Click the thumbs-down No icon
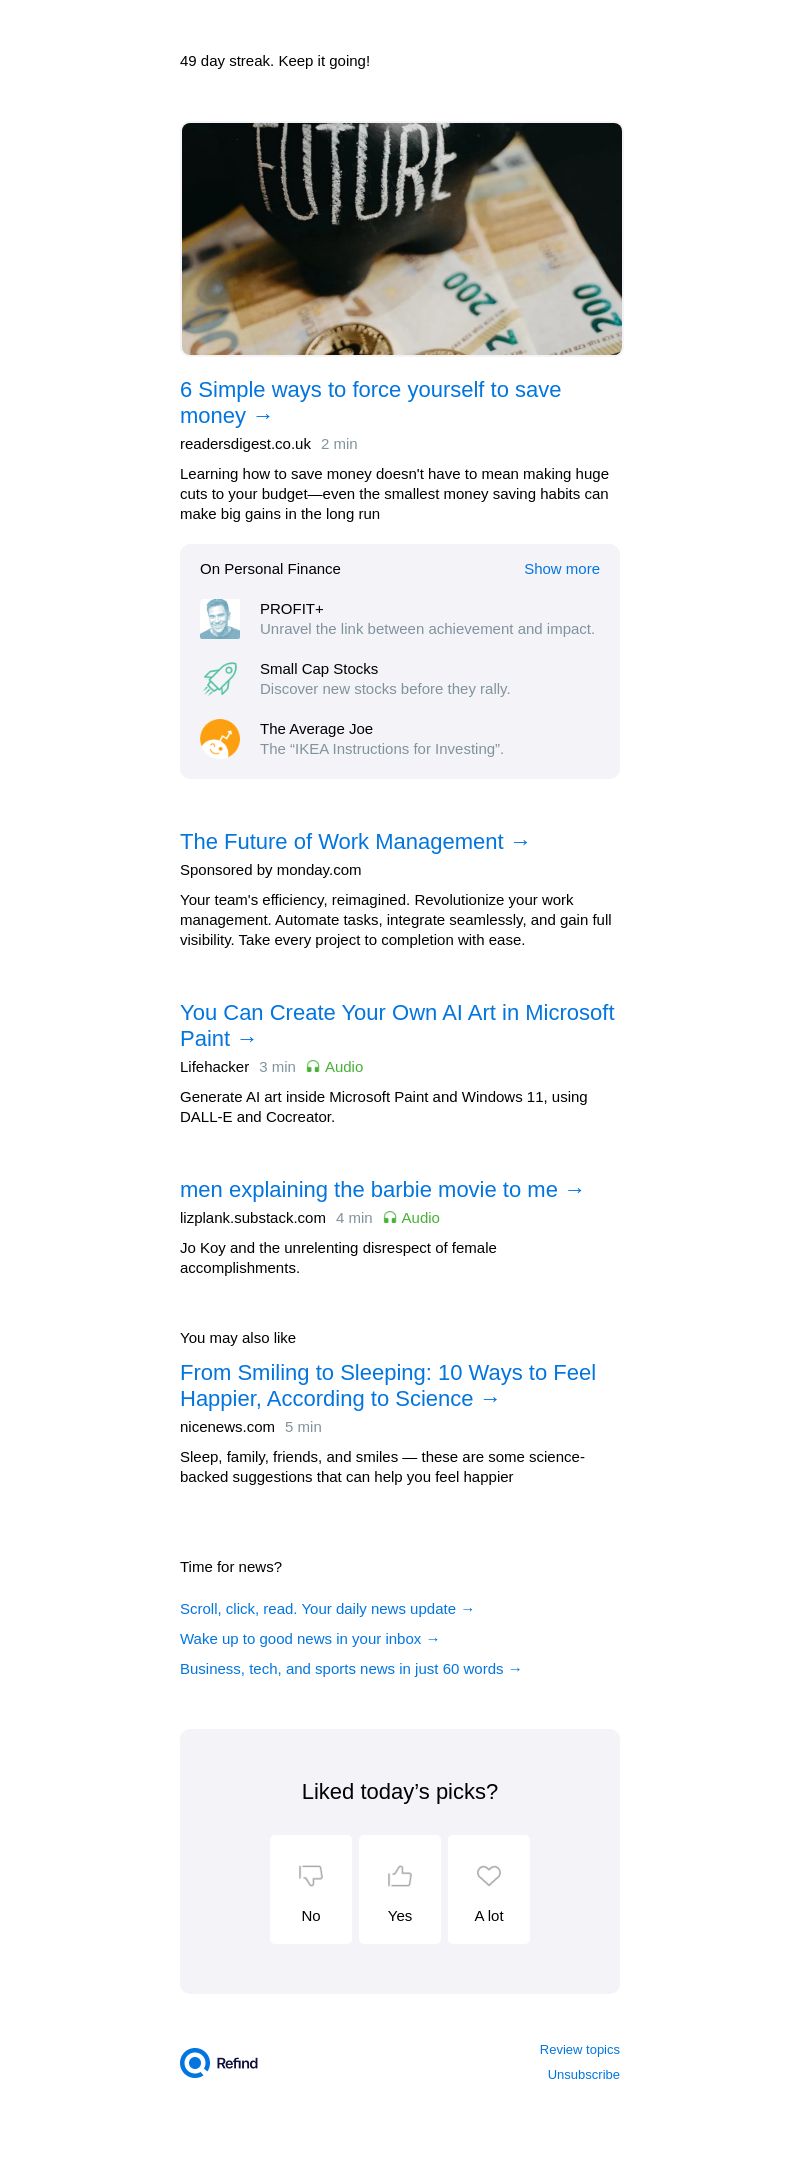The image size is (800, 2178). [x=311, y=1875]
